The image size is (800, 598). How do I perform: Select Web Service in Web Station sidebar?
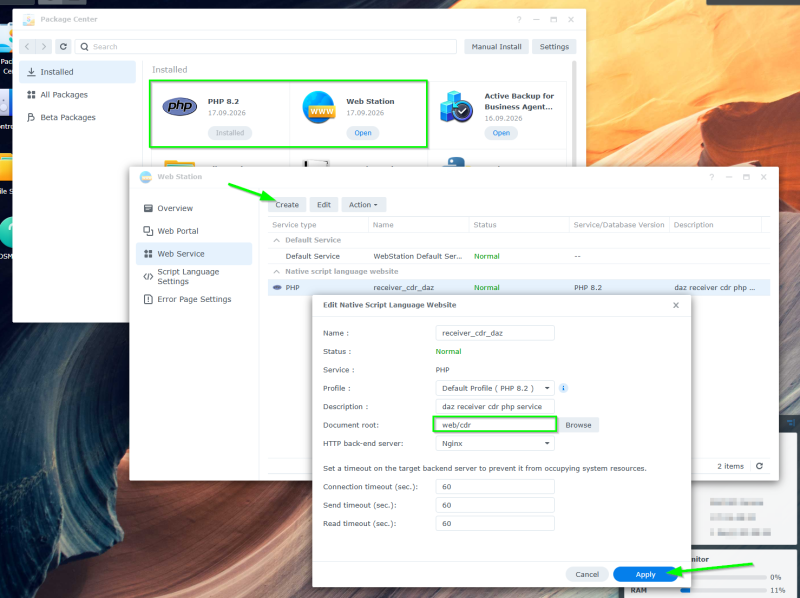pyautogui.click(x=194, y=254)
